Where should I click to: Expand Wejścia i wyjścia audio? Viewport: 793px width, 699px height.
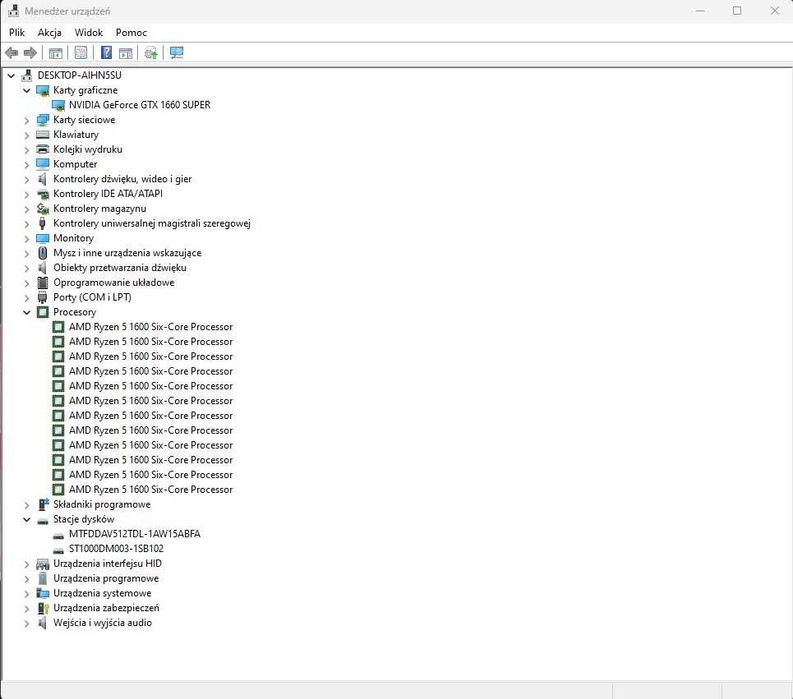pos(27,623)
